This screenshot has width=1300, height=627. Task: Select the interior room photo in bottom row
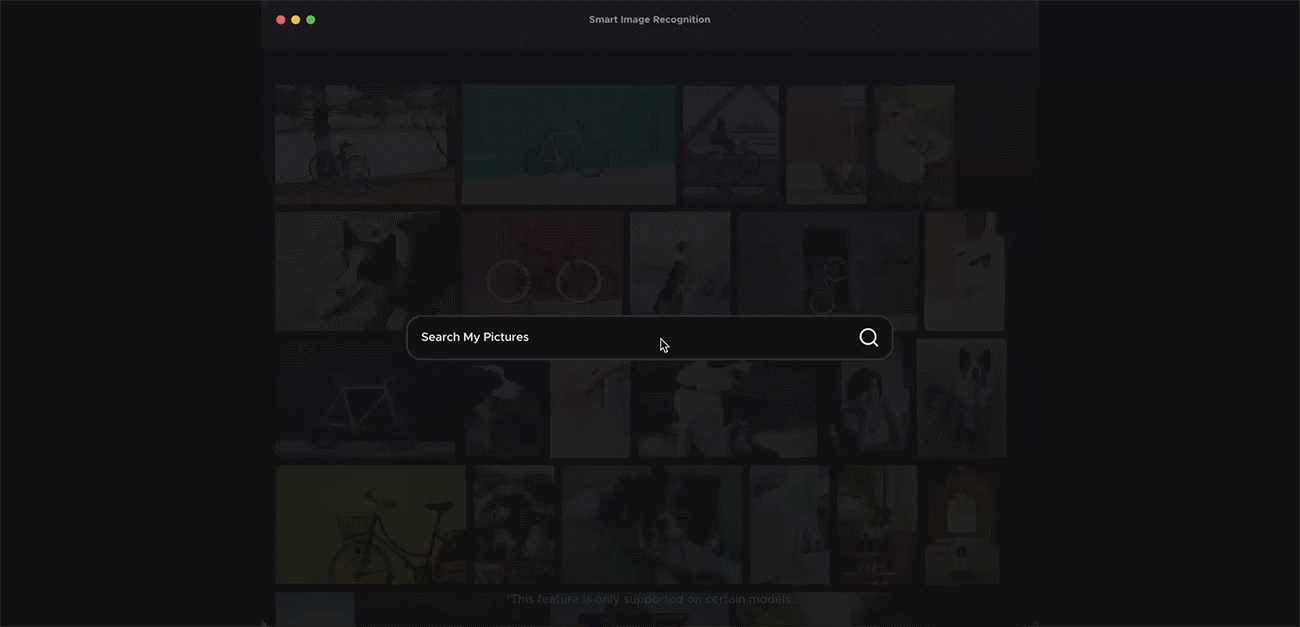click(x=877, y=525)
